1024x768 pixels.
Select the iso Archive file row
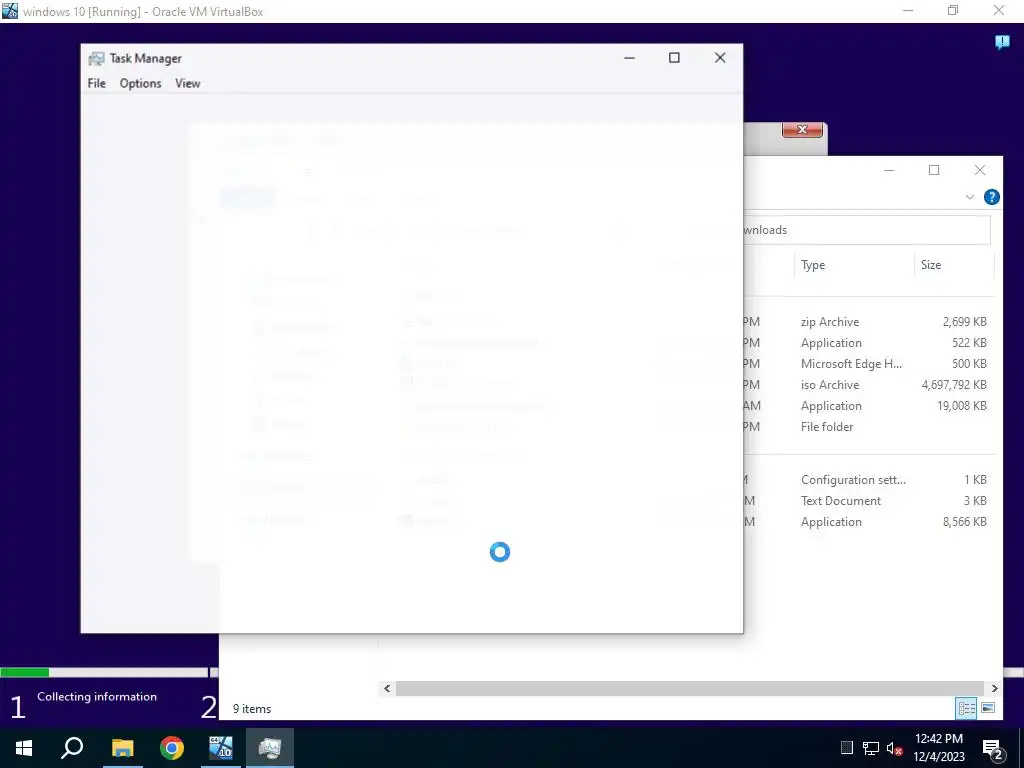pos(869,385)
